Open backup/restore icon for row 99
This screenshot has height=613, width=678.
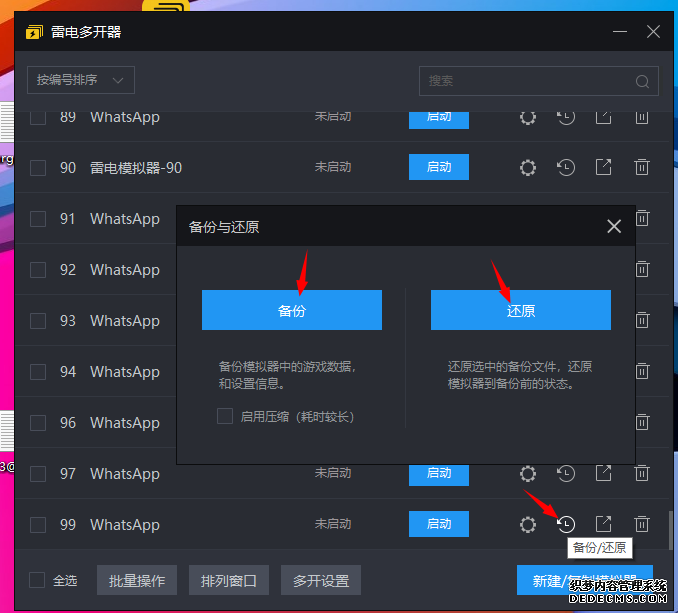tap(566, 524)
